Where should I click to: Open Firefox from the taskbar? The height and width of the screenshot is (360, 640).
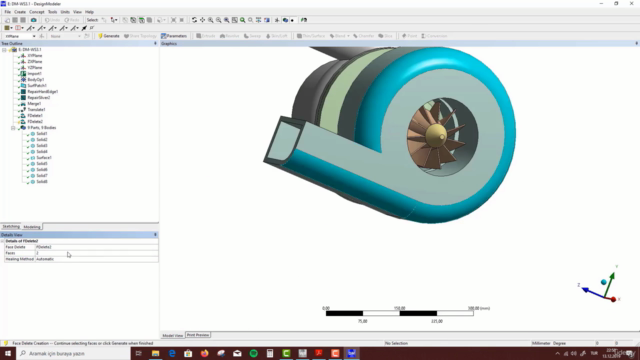pos(204,353)
